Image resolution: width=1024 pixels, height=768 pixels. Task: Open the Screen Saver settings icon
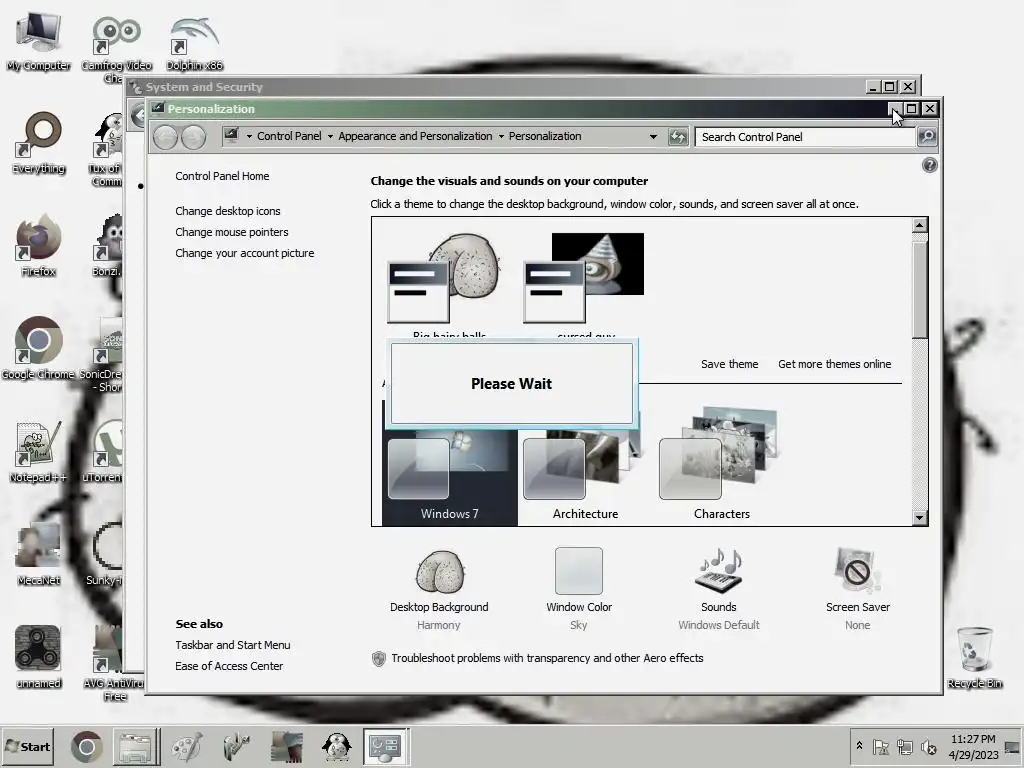tap(857, 570)
